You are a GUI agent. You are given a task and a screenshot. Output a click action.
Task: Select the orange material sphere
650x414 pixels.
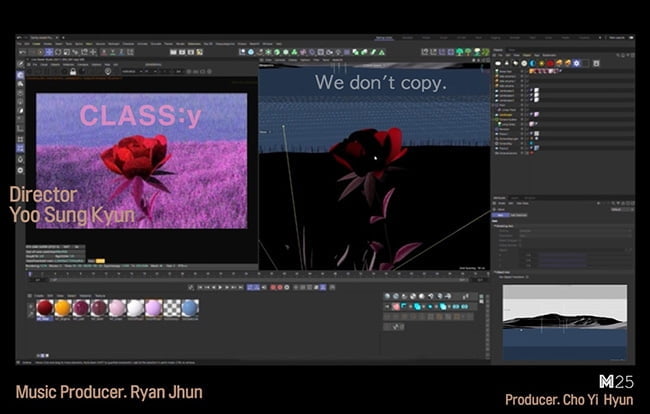63,308
